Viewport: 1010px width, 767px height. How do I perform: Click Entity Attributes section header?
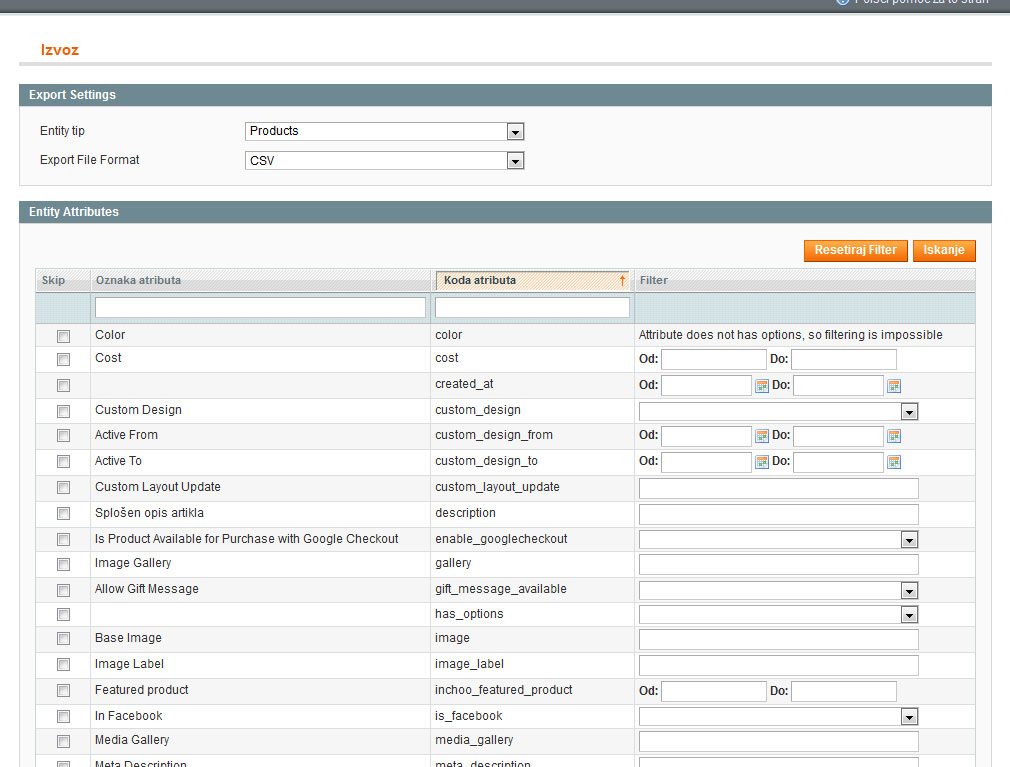click(505, 212)
